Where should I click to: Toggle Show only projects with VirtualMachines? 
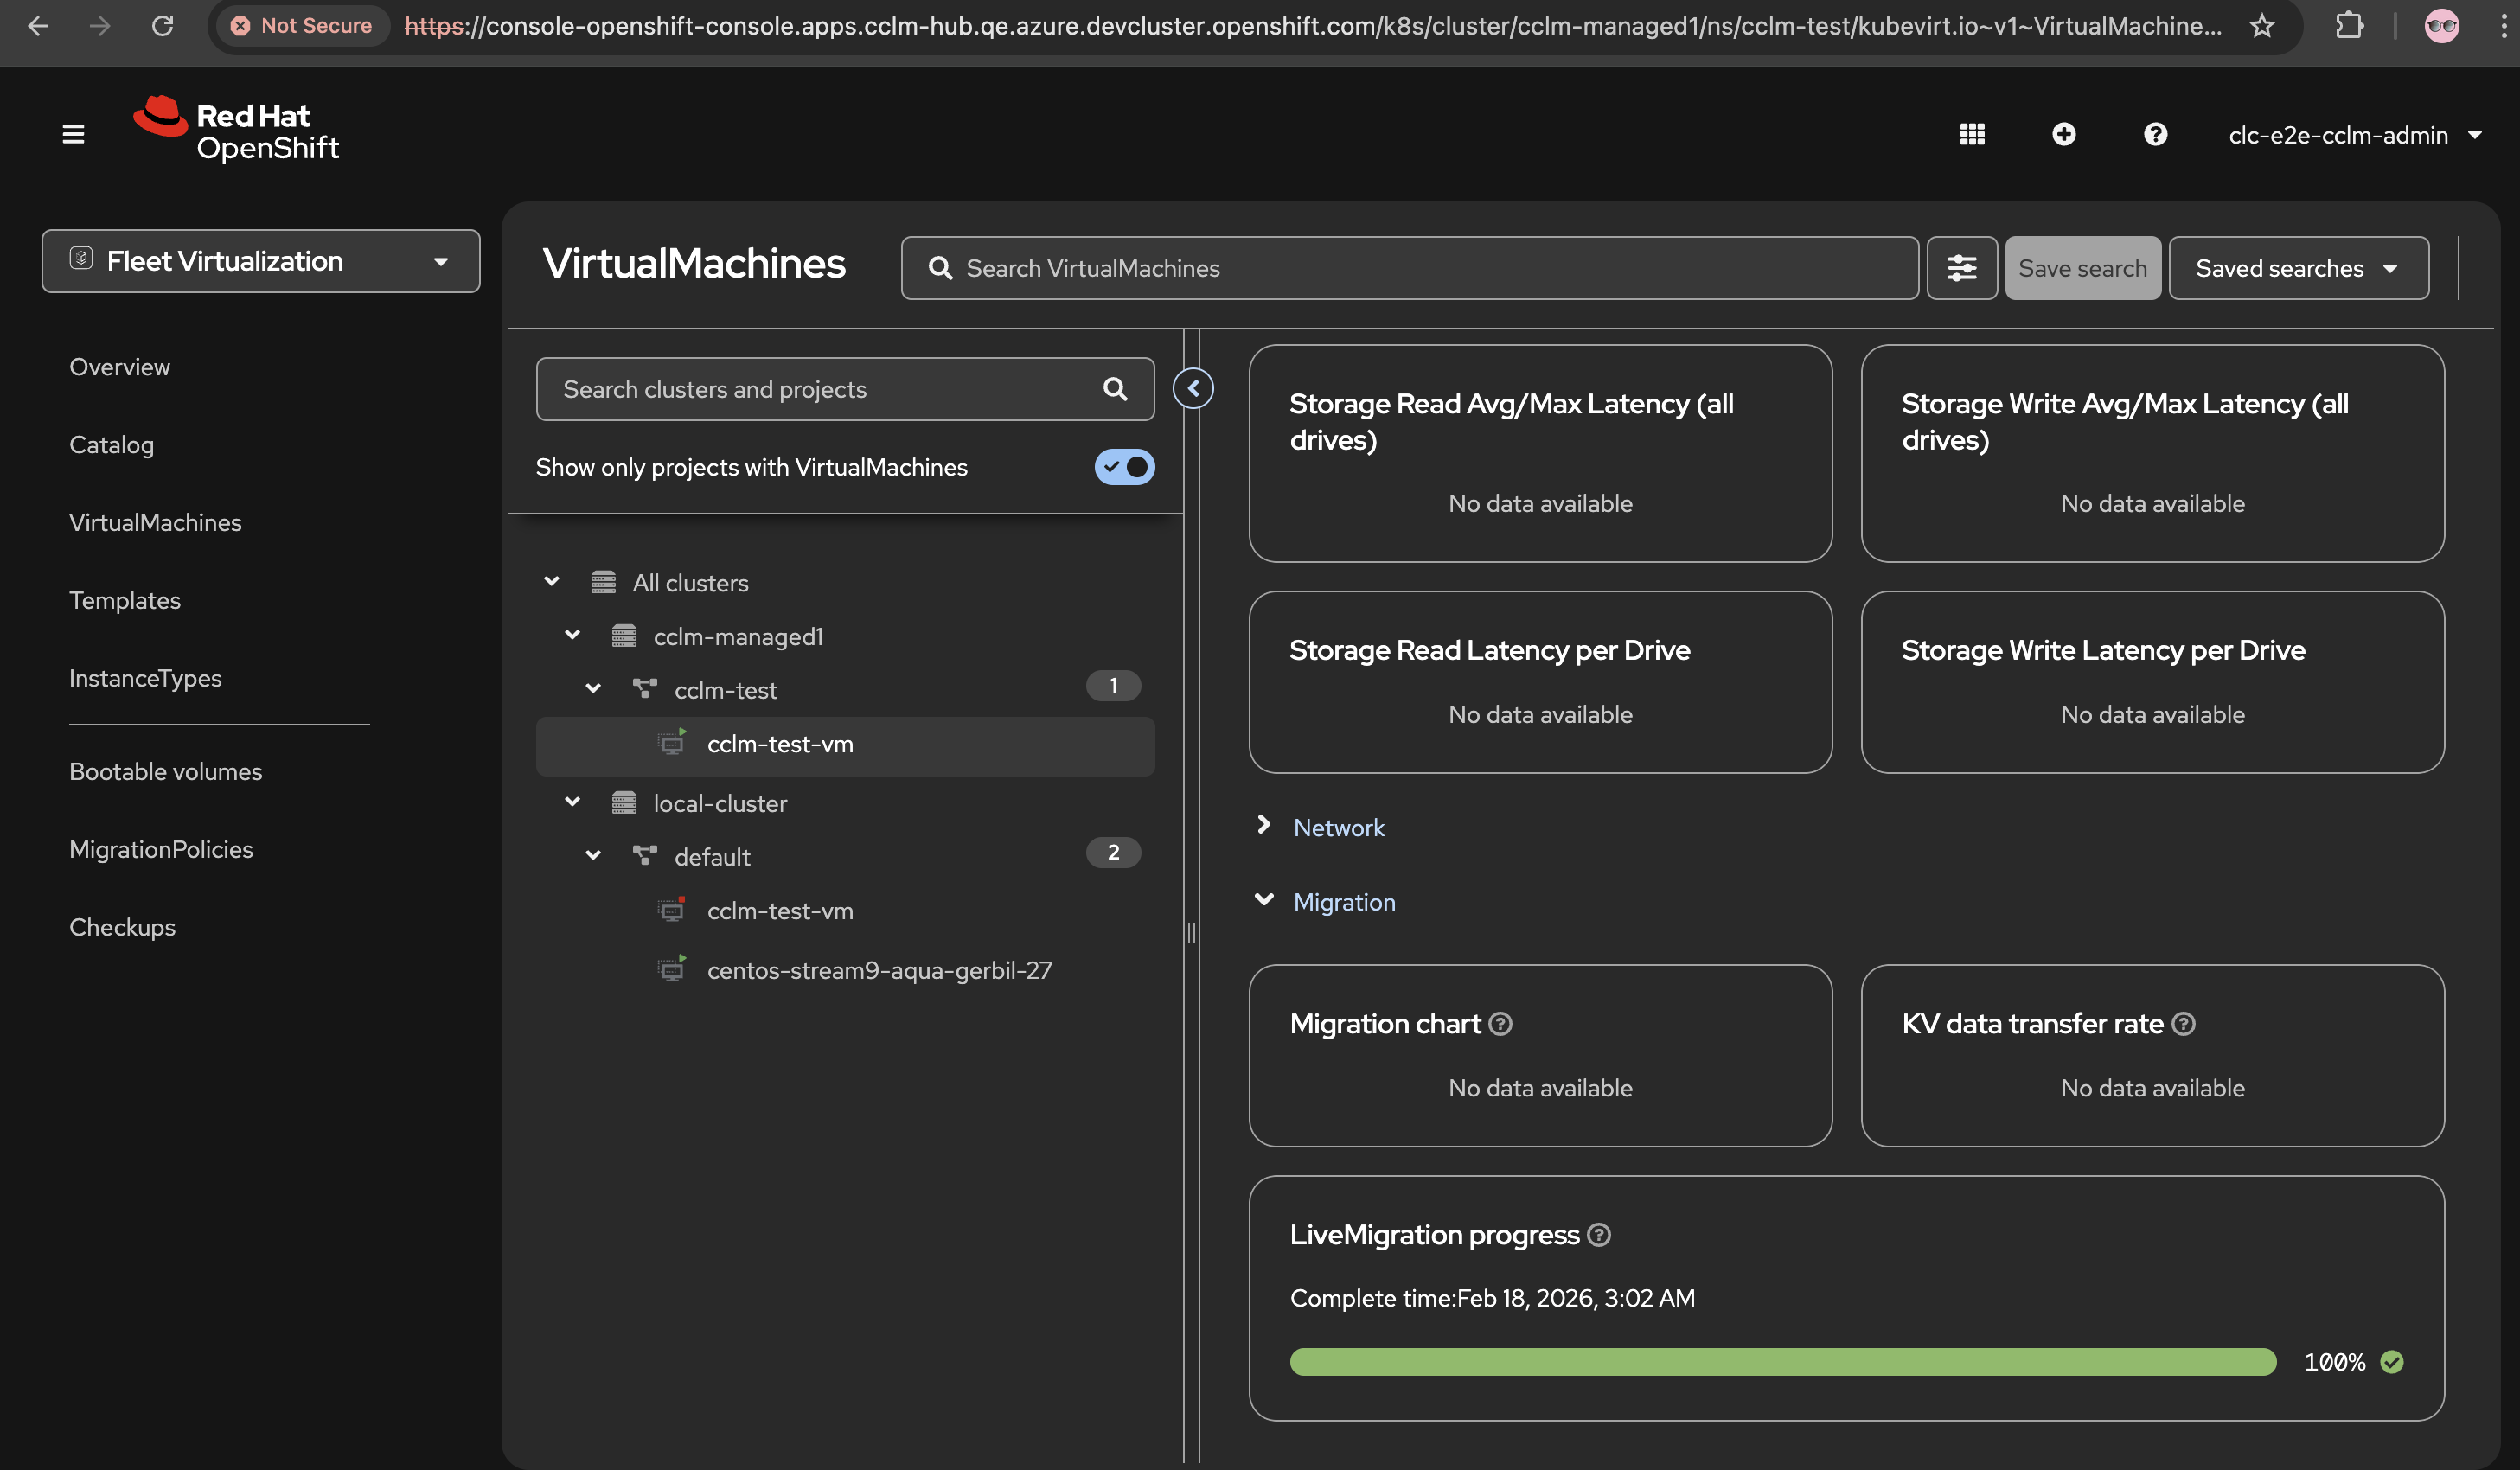coord(1124,467)
